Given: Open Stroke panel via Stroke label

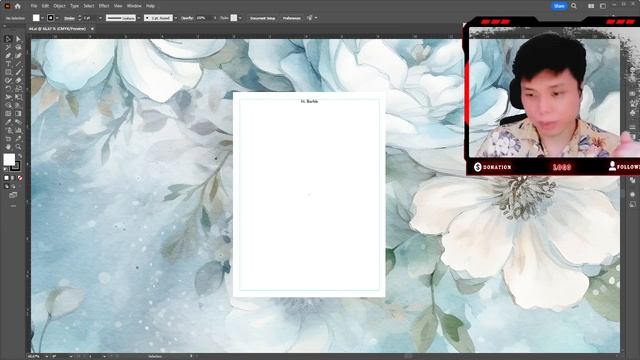Looking at the screenshot, I should click(69, 18).
